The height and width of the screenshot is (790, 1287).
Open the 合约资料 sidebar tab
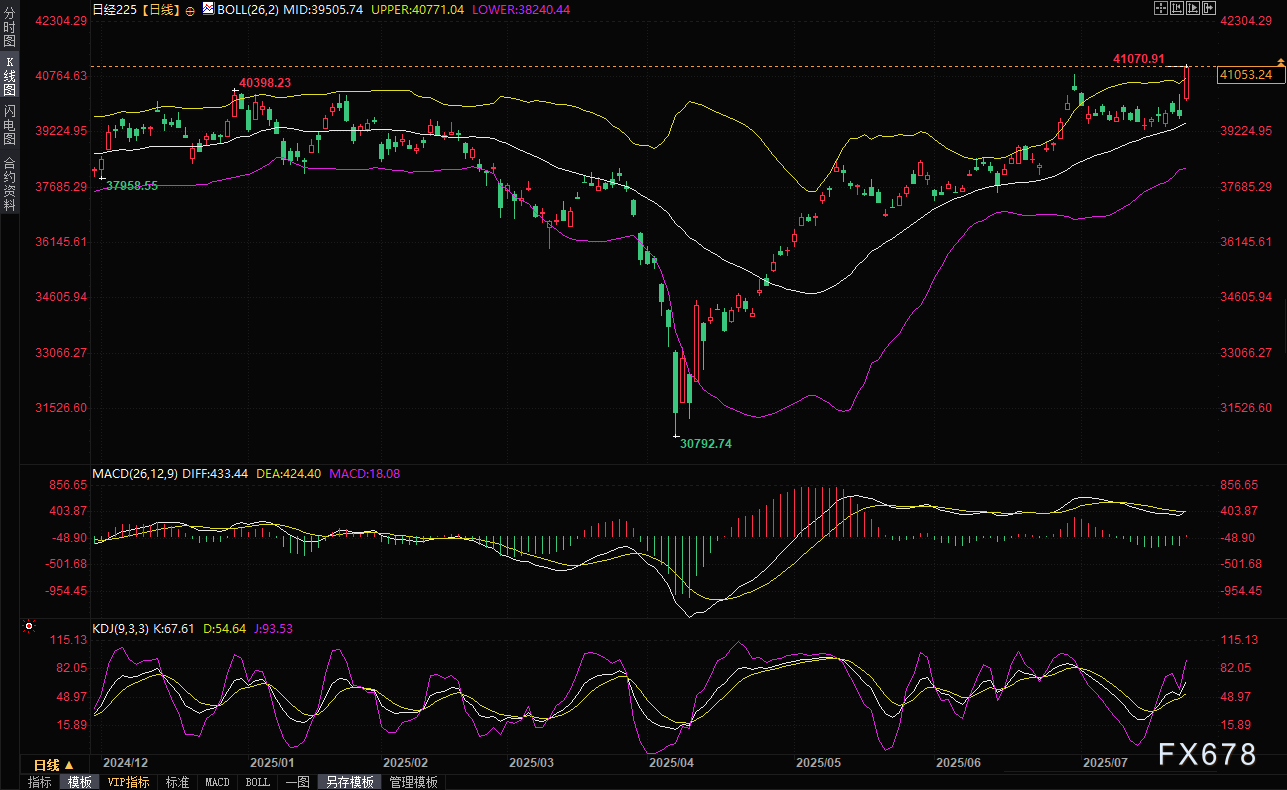(x=9, y=184)
